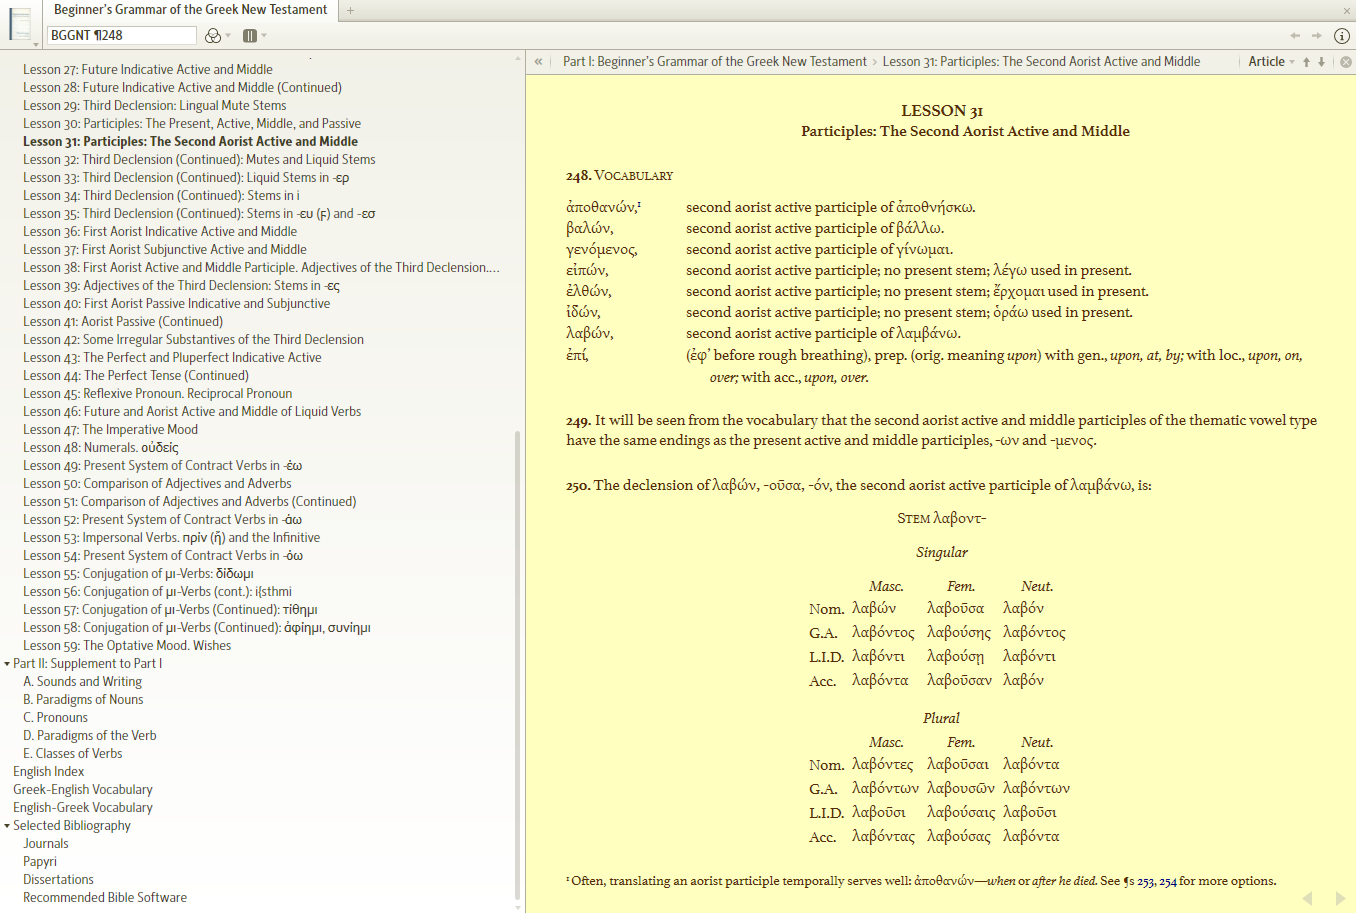Click the Greek word ἀποθανών in the vocabulary
Image resolution: width=1356 pixels, height=913 pixels.
coord(601,208)
